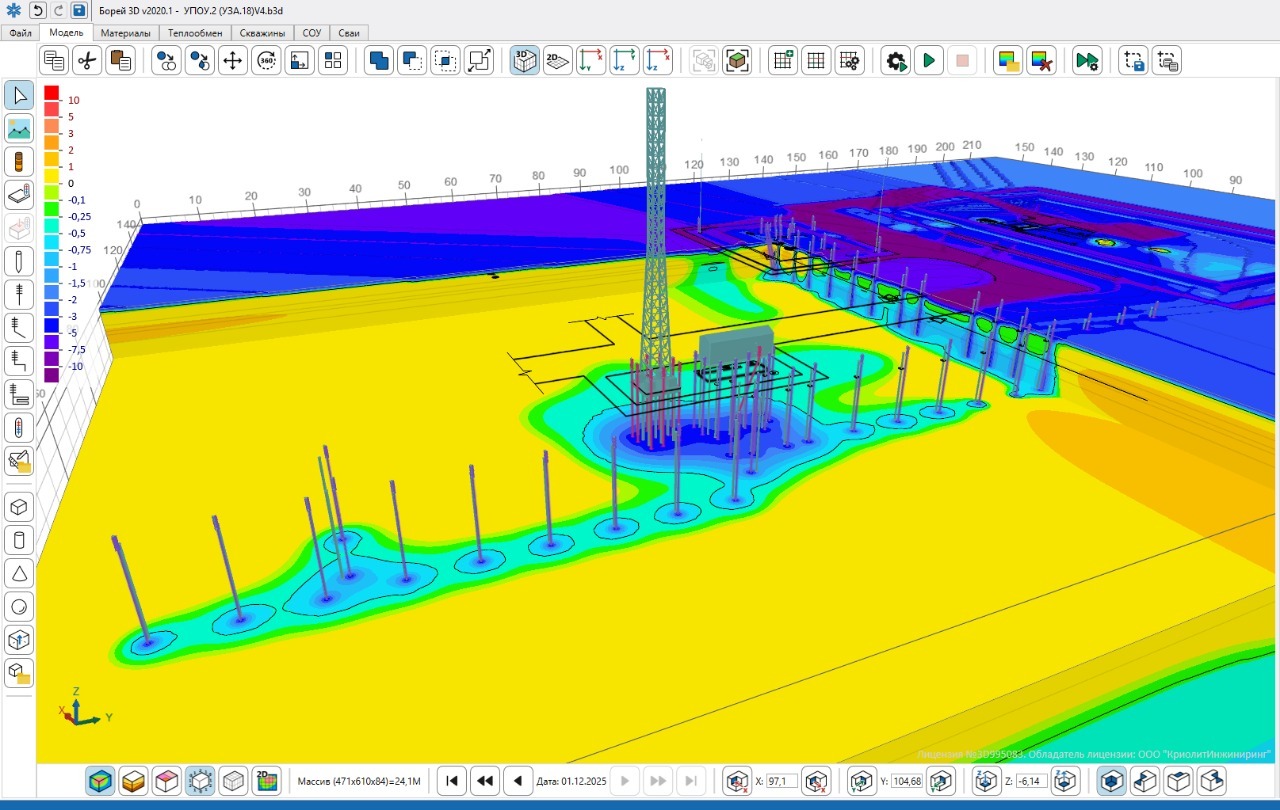
Task: Open calculation settings gear icon
Action: (896, 61)
